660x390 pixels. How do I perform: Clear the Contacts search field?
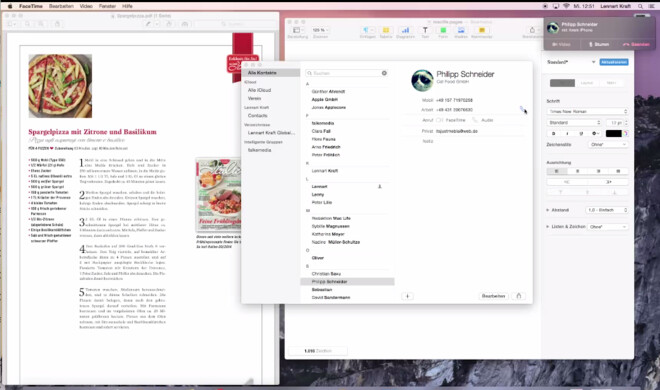pos(384,73)
